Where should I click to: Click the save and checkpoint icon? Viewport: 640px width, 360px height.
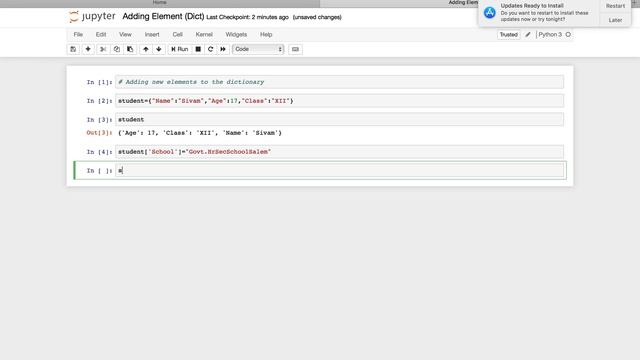(x=73, y=49)
